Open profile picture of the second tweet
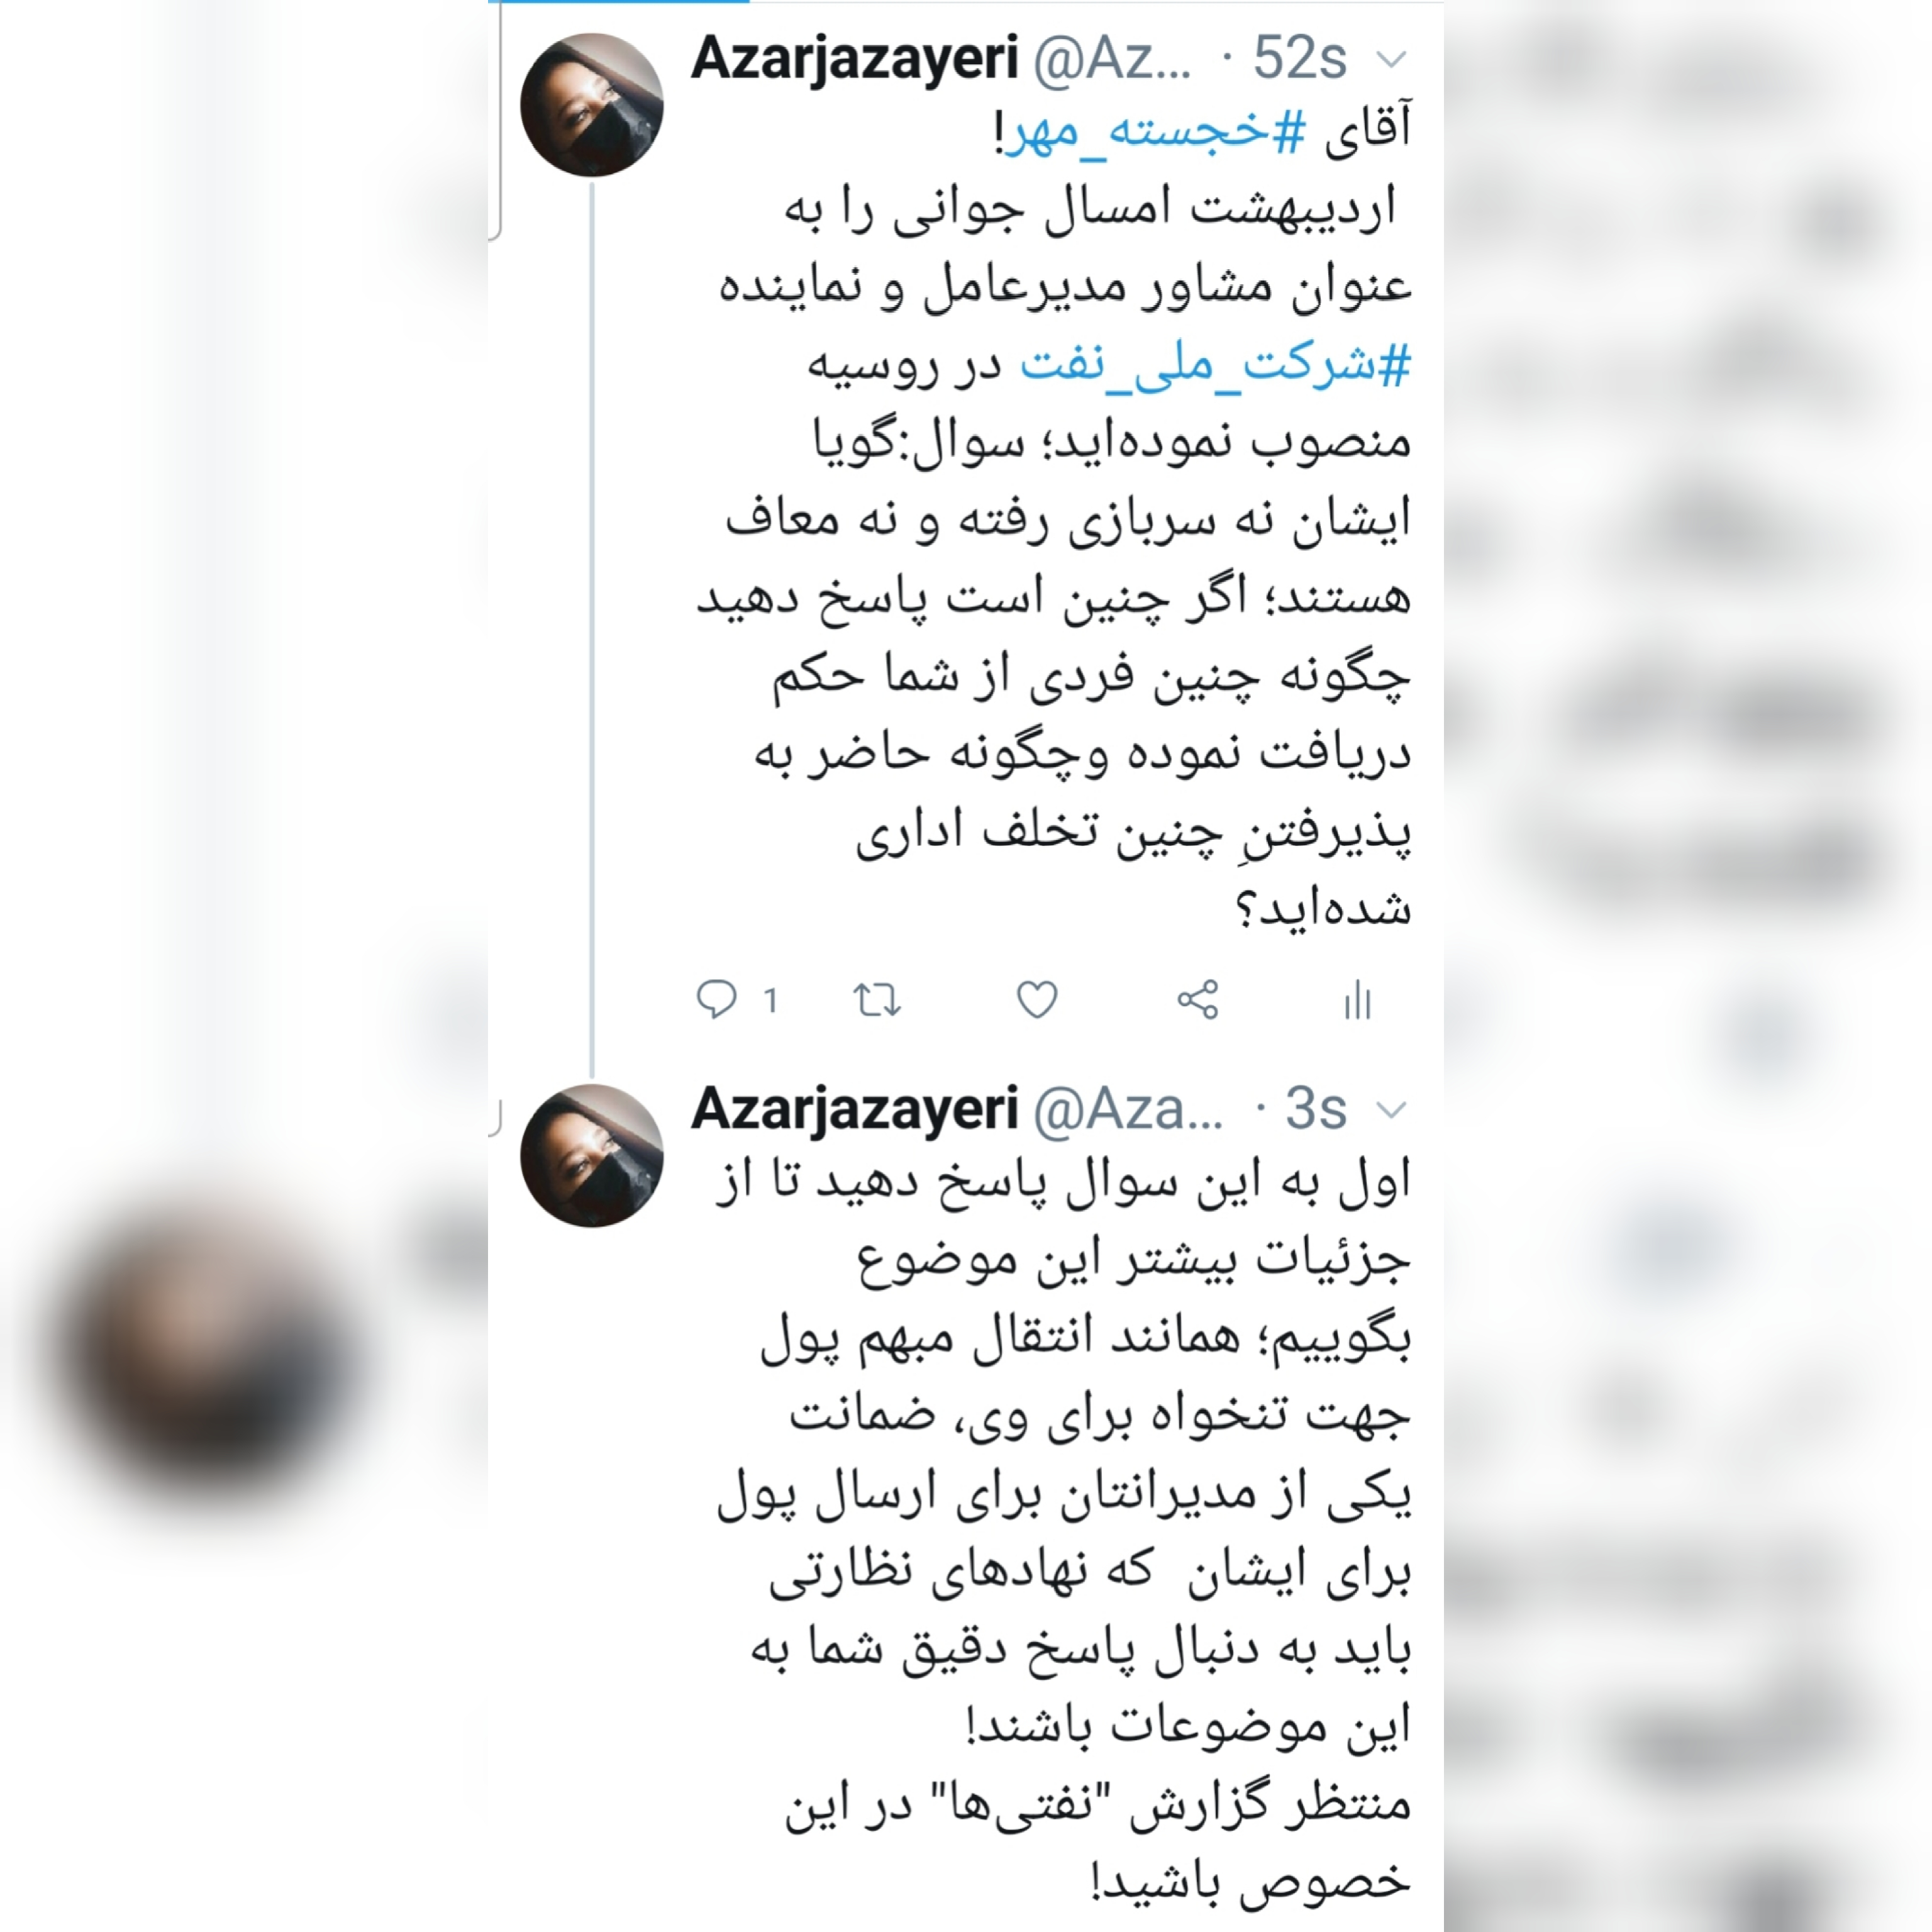1932x1932 pixels. coord(592,1155)
